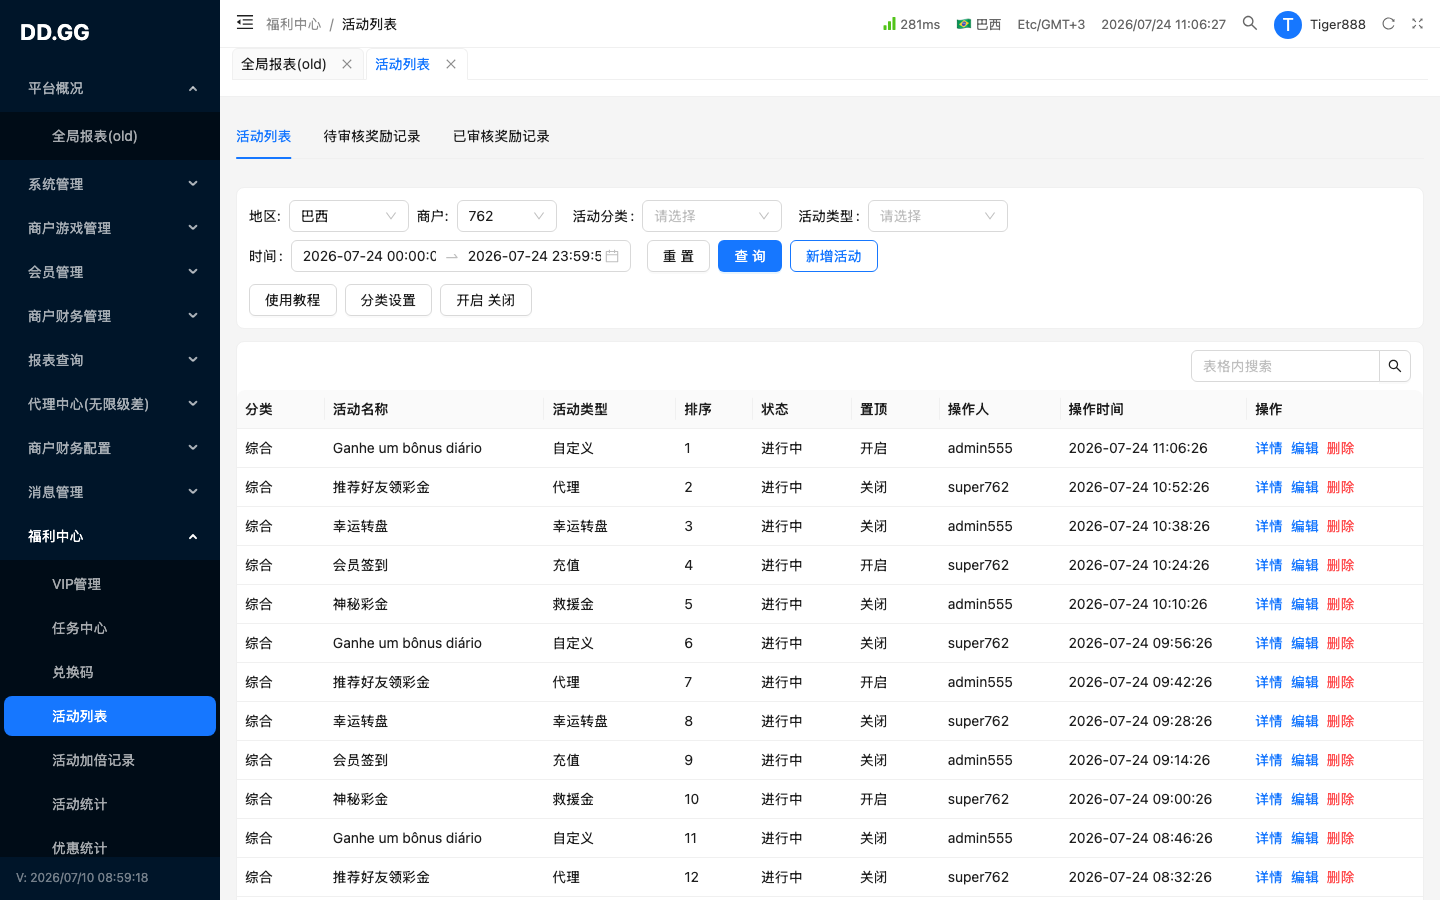Click the network latency signal icon

[889, 23]
